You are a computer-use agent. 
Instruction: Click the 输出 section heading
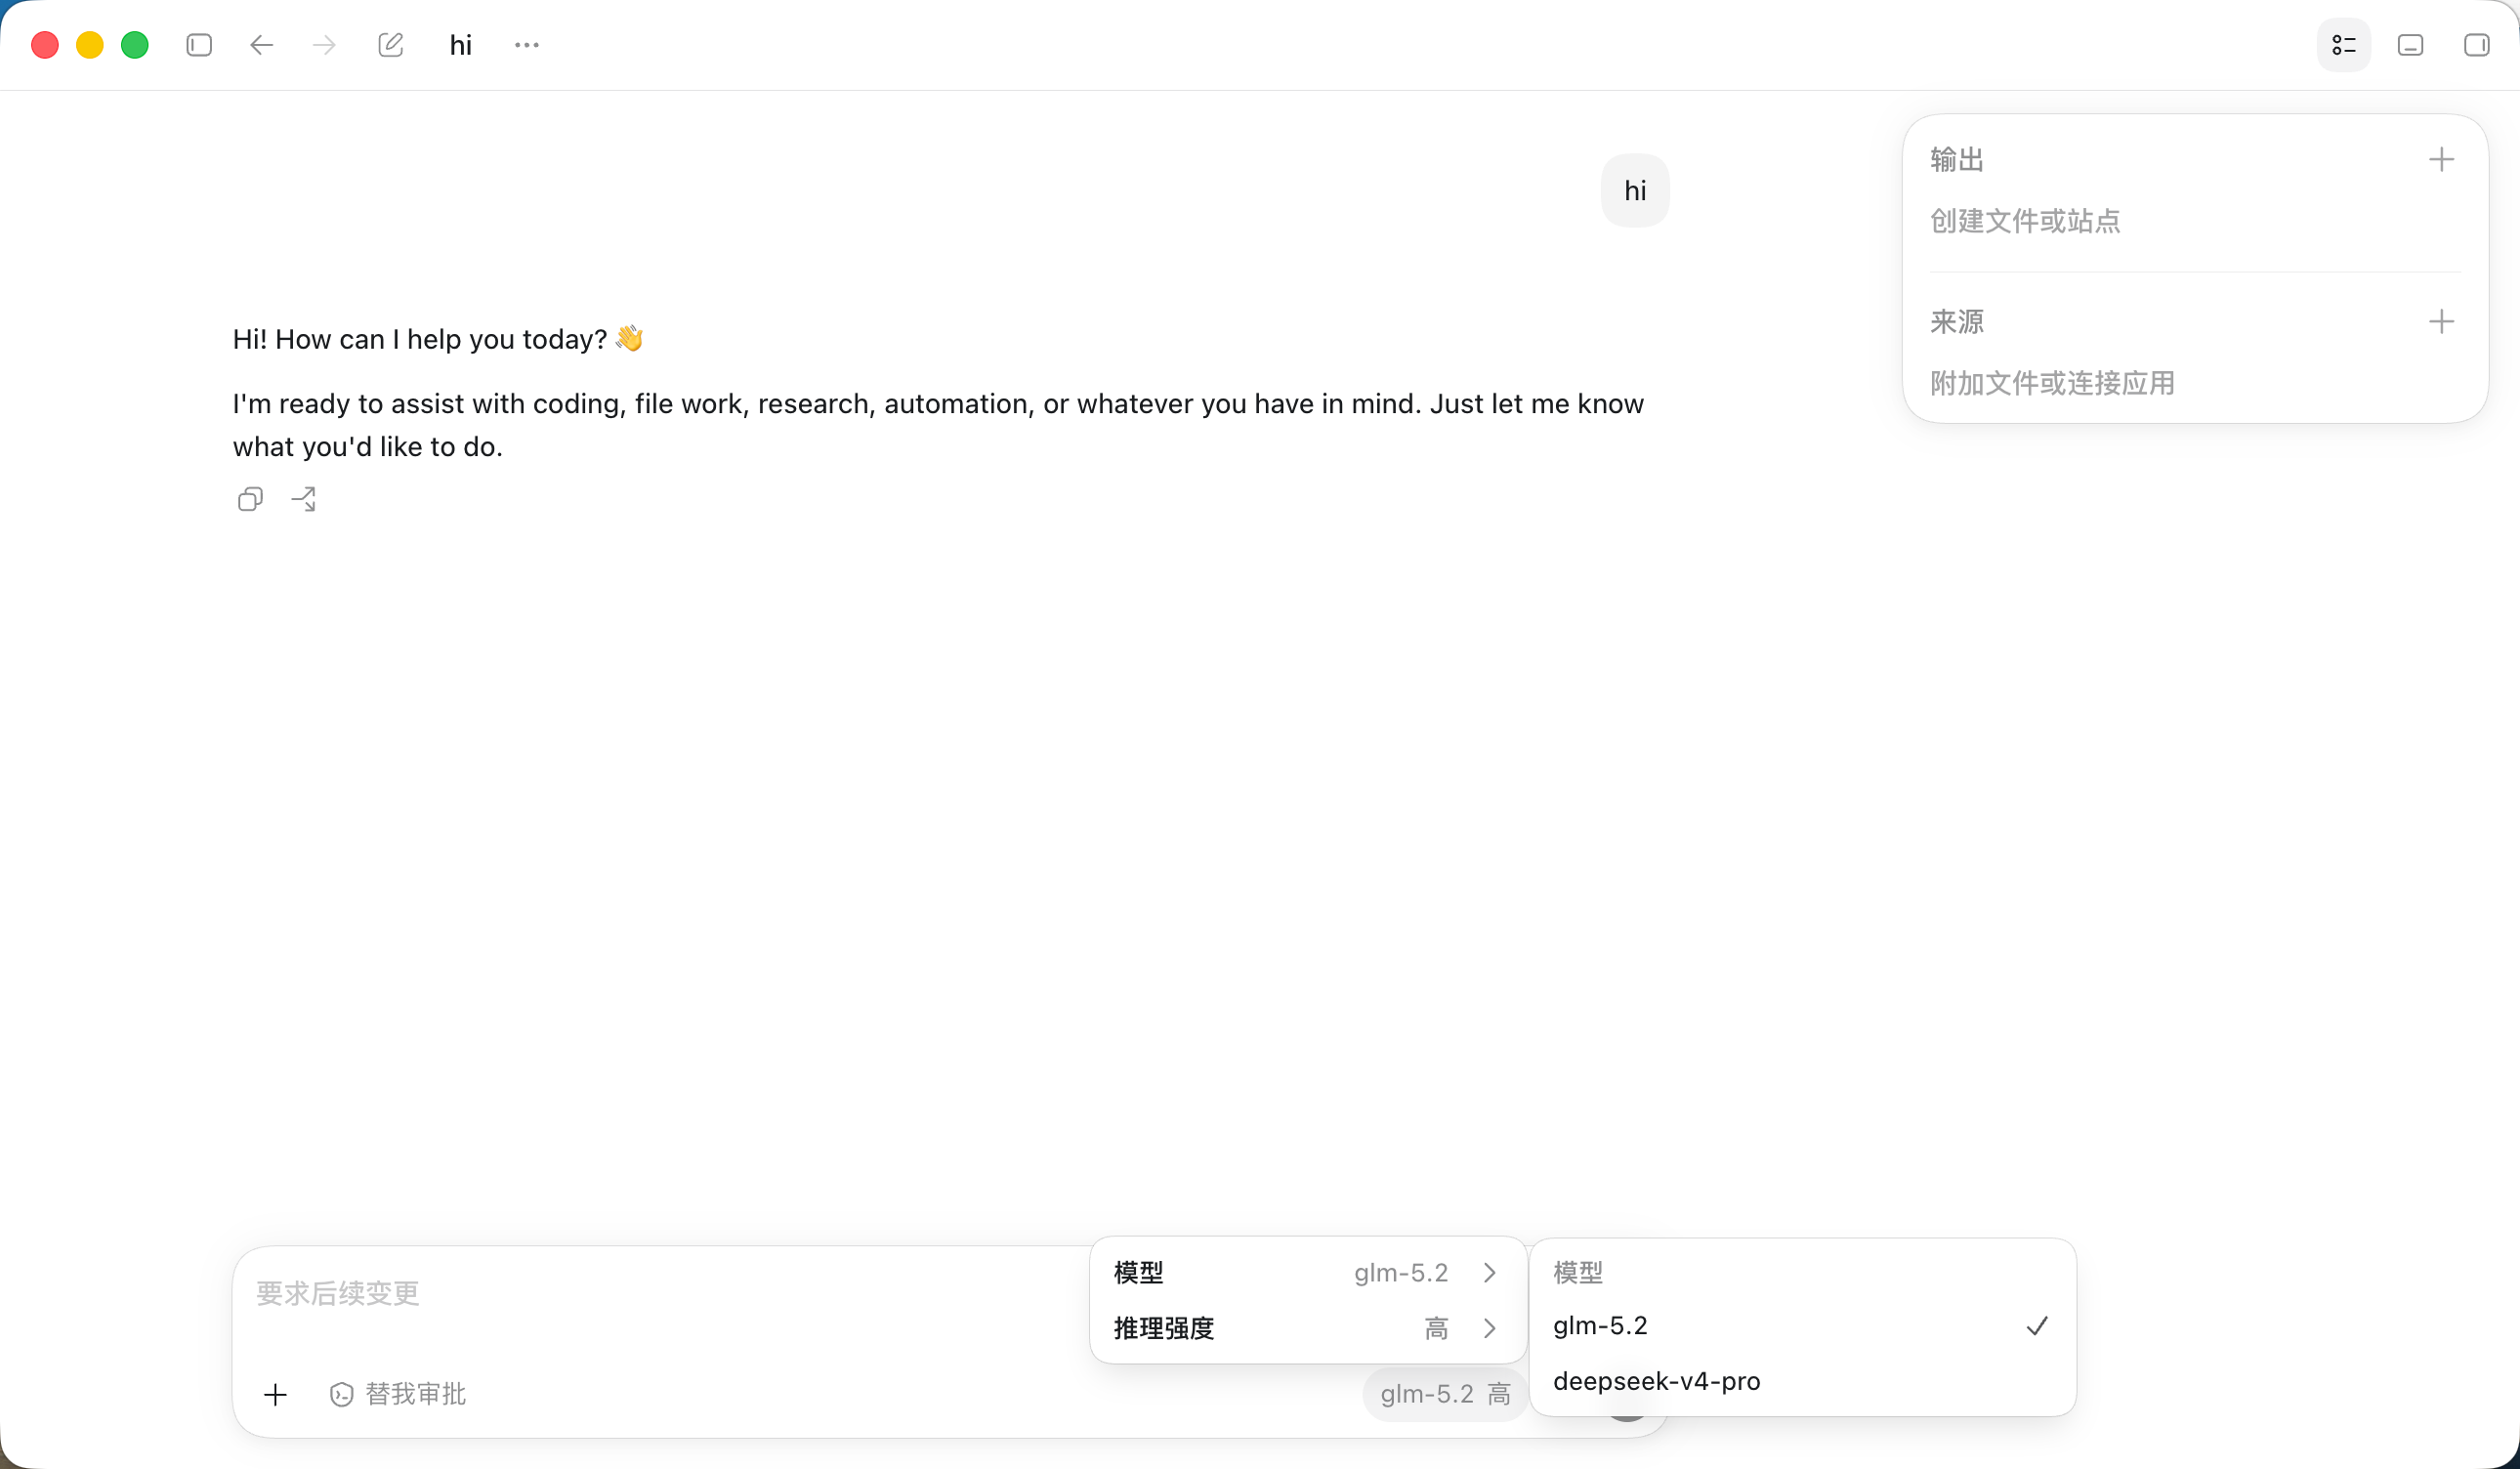tap(1957, 160)
